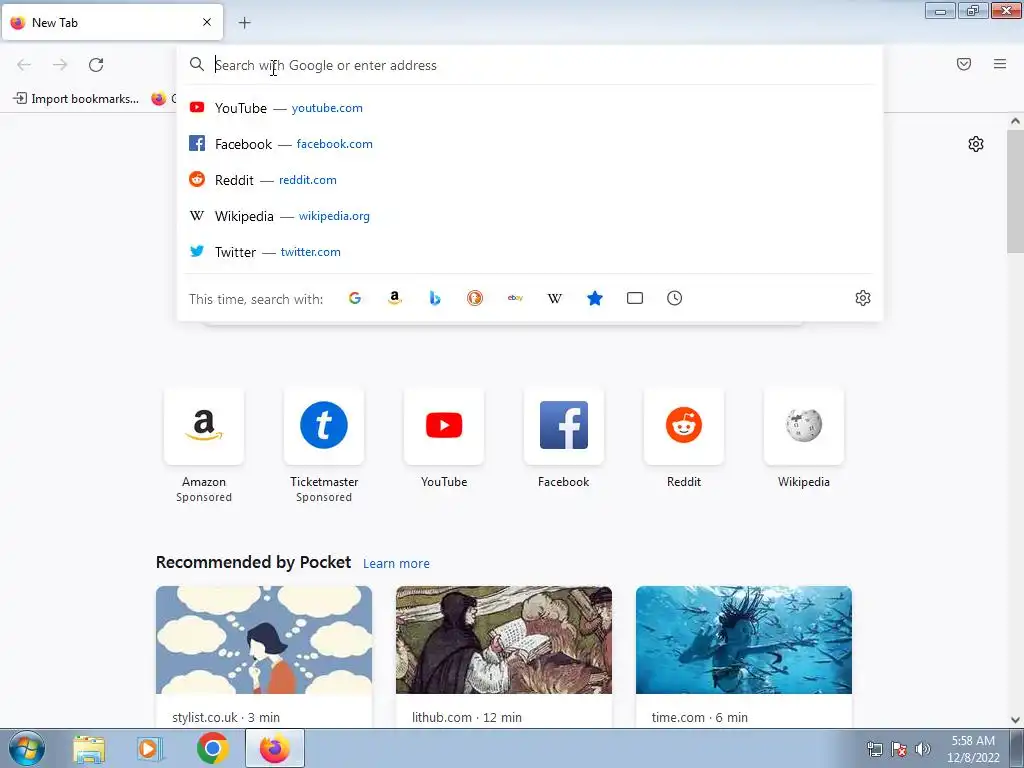Image resolution: width=1024 pixels, height=768 pixels.
Task: Select Wikipedia wikipedia.org suggestion
Action: (x=530, y=216)
